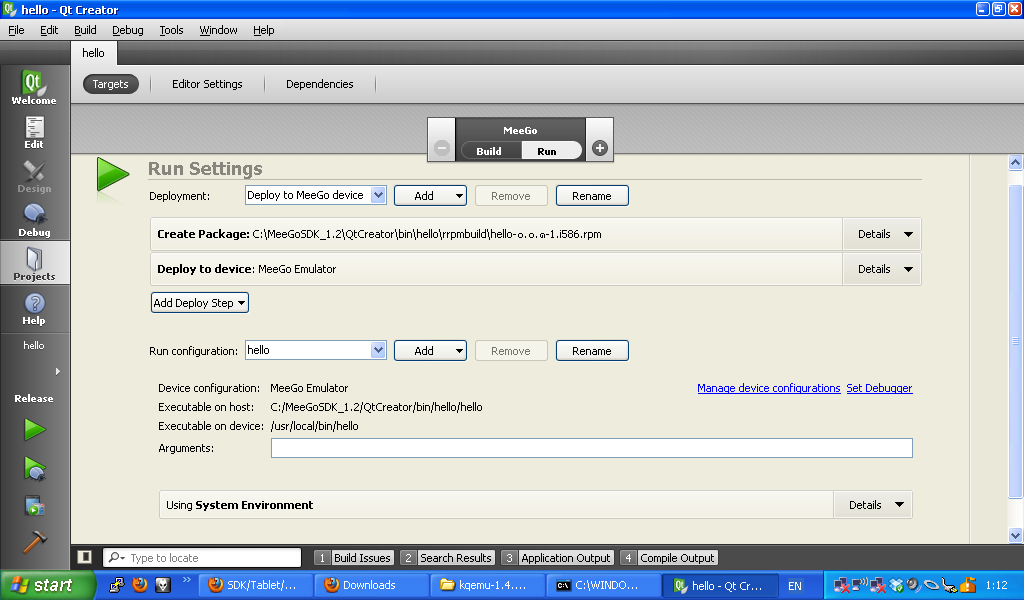Open the Run configuration combo box

(x=315, y=350)
